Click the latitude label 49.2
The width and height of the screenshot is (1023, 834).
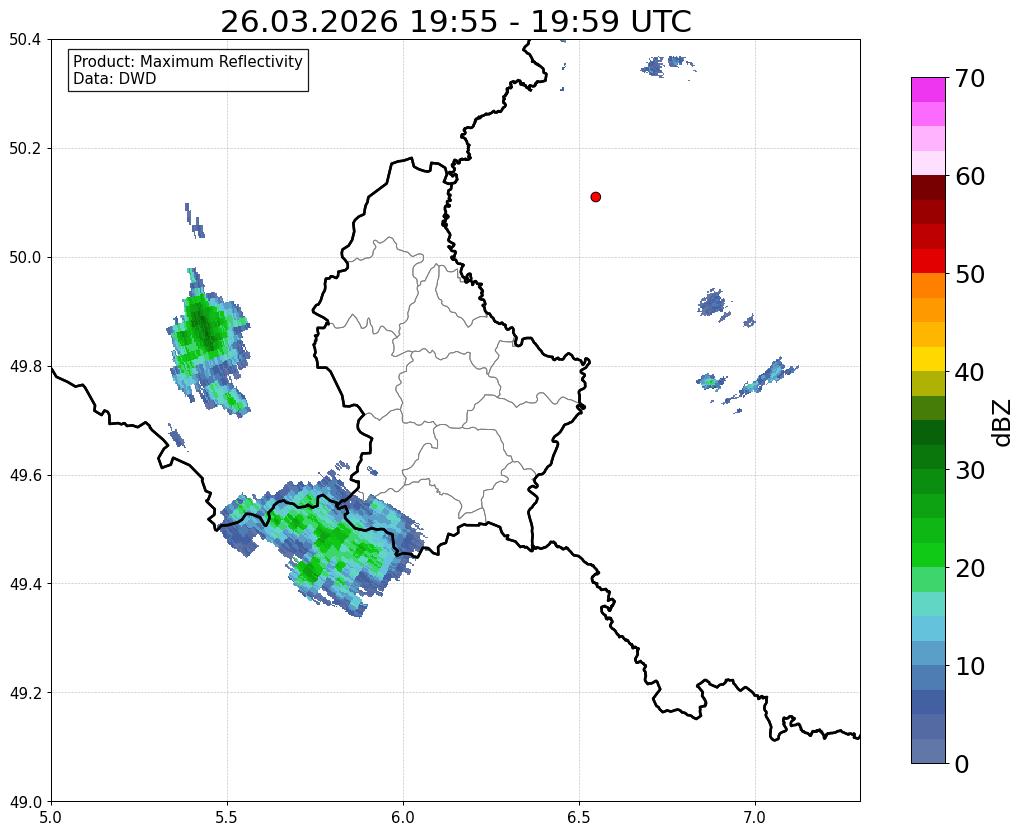point(25,693)
